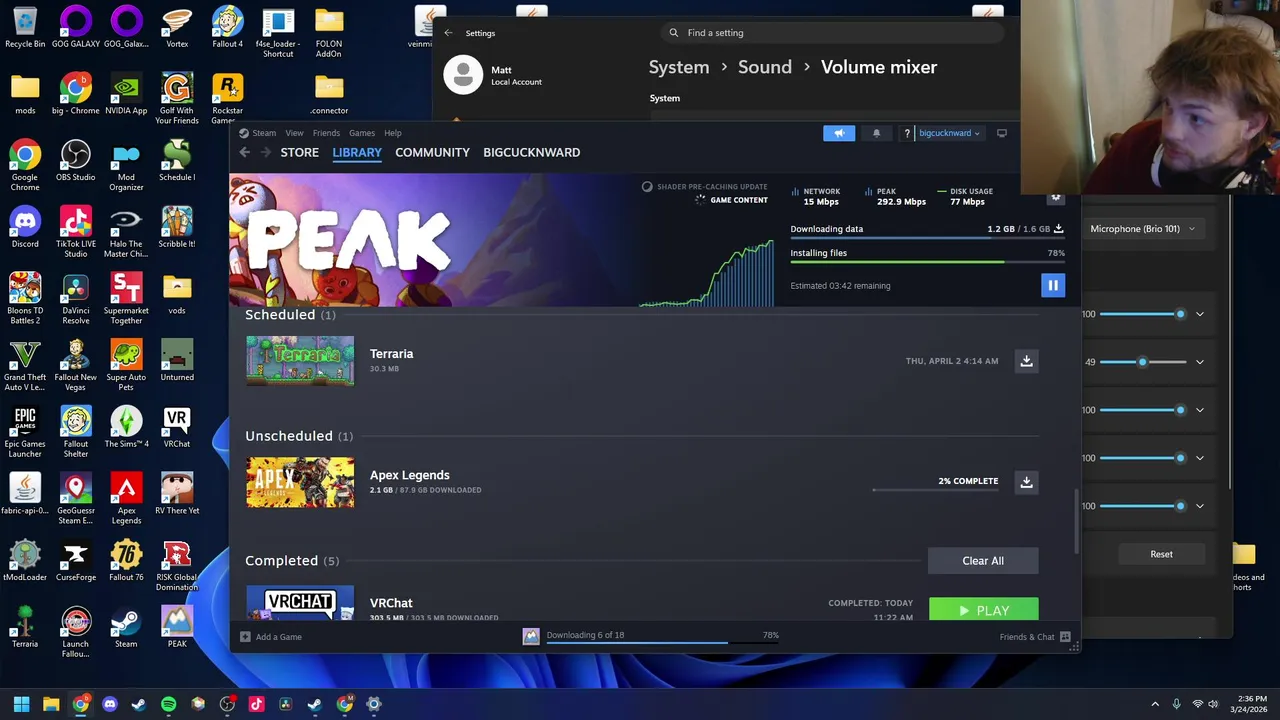The image size is (1280, 720).
Task: Open the Settings gear in the taskbar
Action: click(x=374, y=704)
